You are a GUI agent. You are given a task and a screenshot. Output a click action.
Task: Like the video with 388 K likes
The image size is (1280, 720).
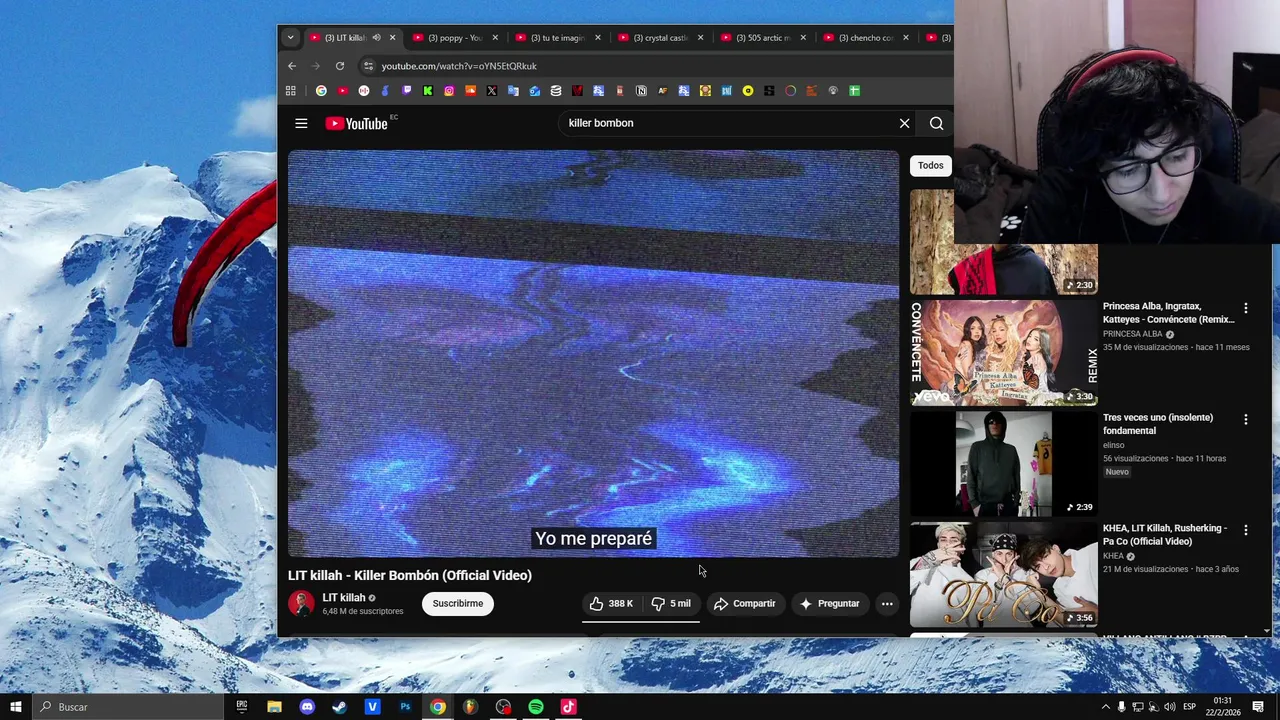coord(611,603)
